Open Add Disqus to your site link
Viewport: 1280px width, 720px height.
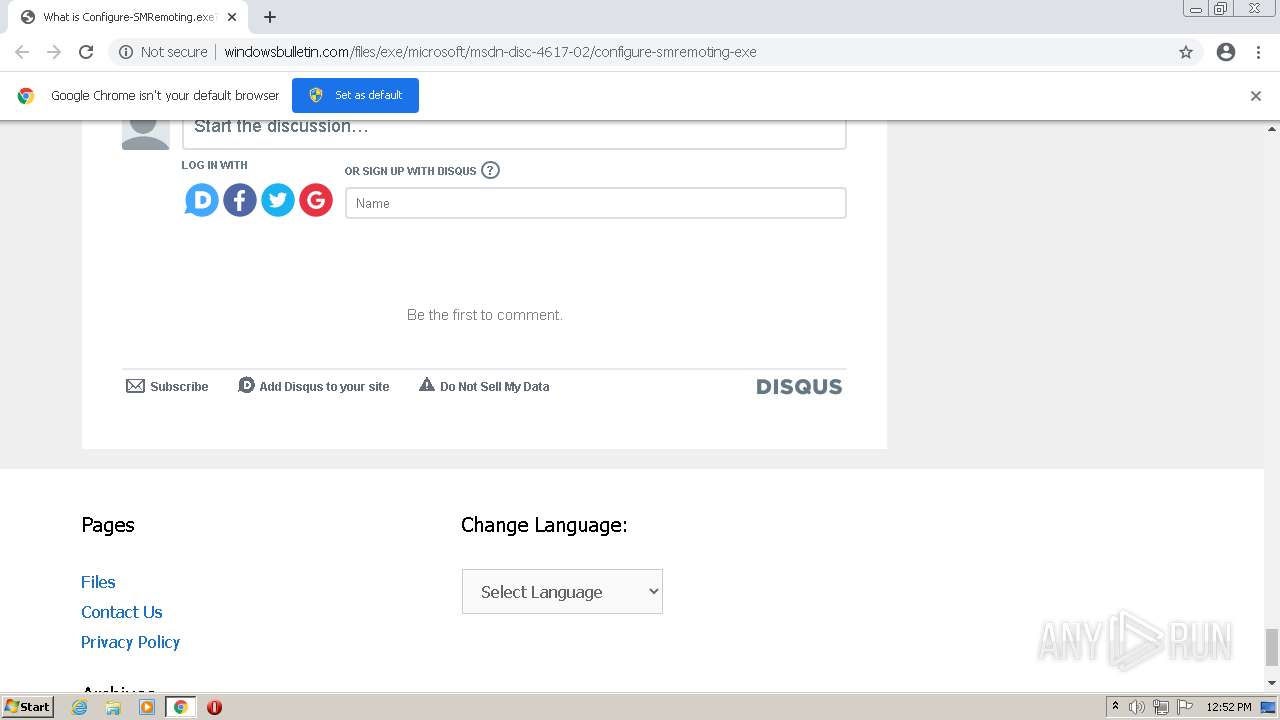pos(314,386)
